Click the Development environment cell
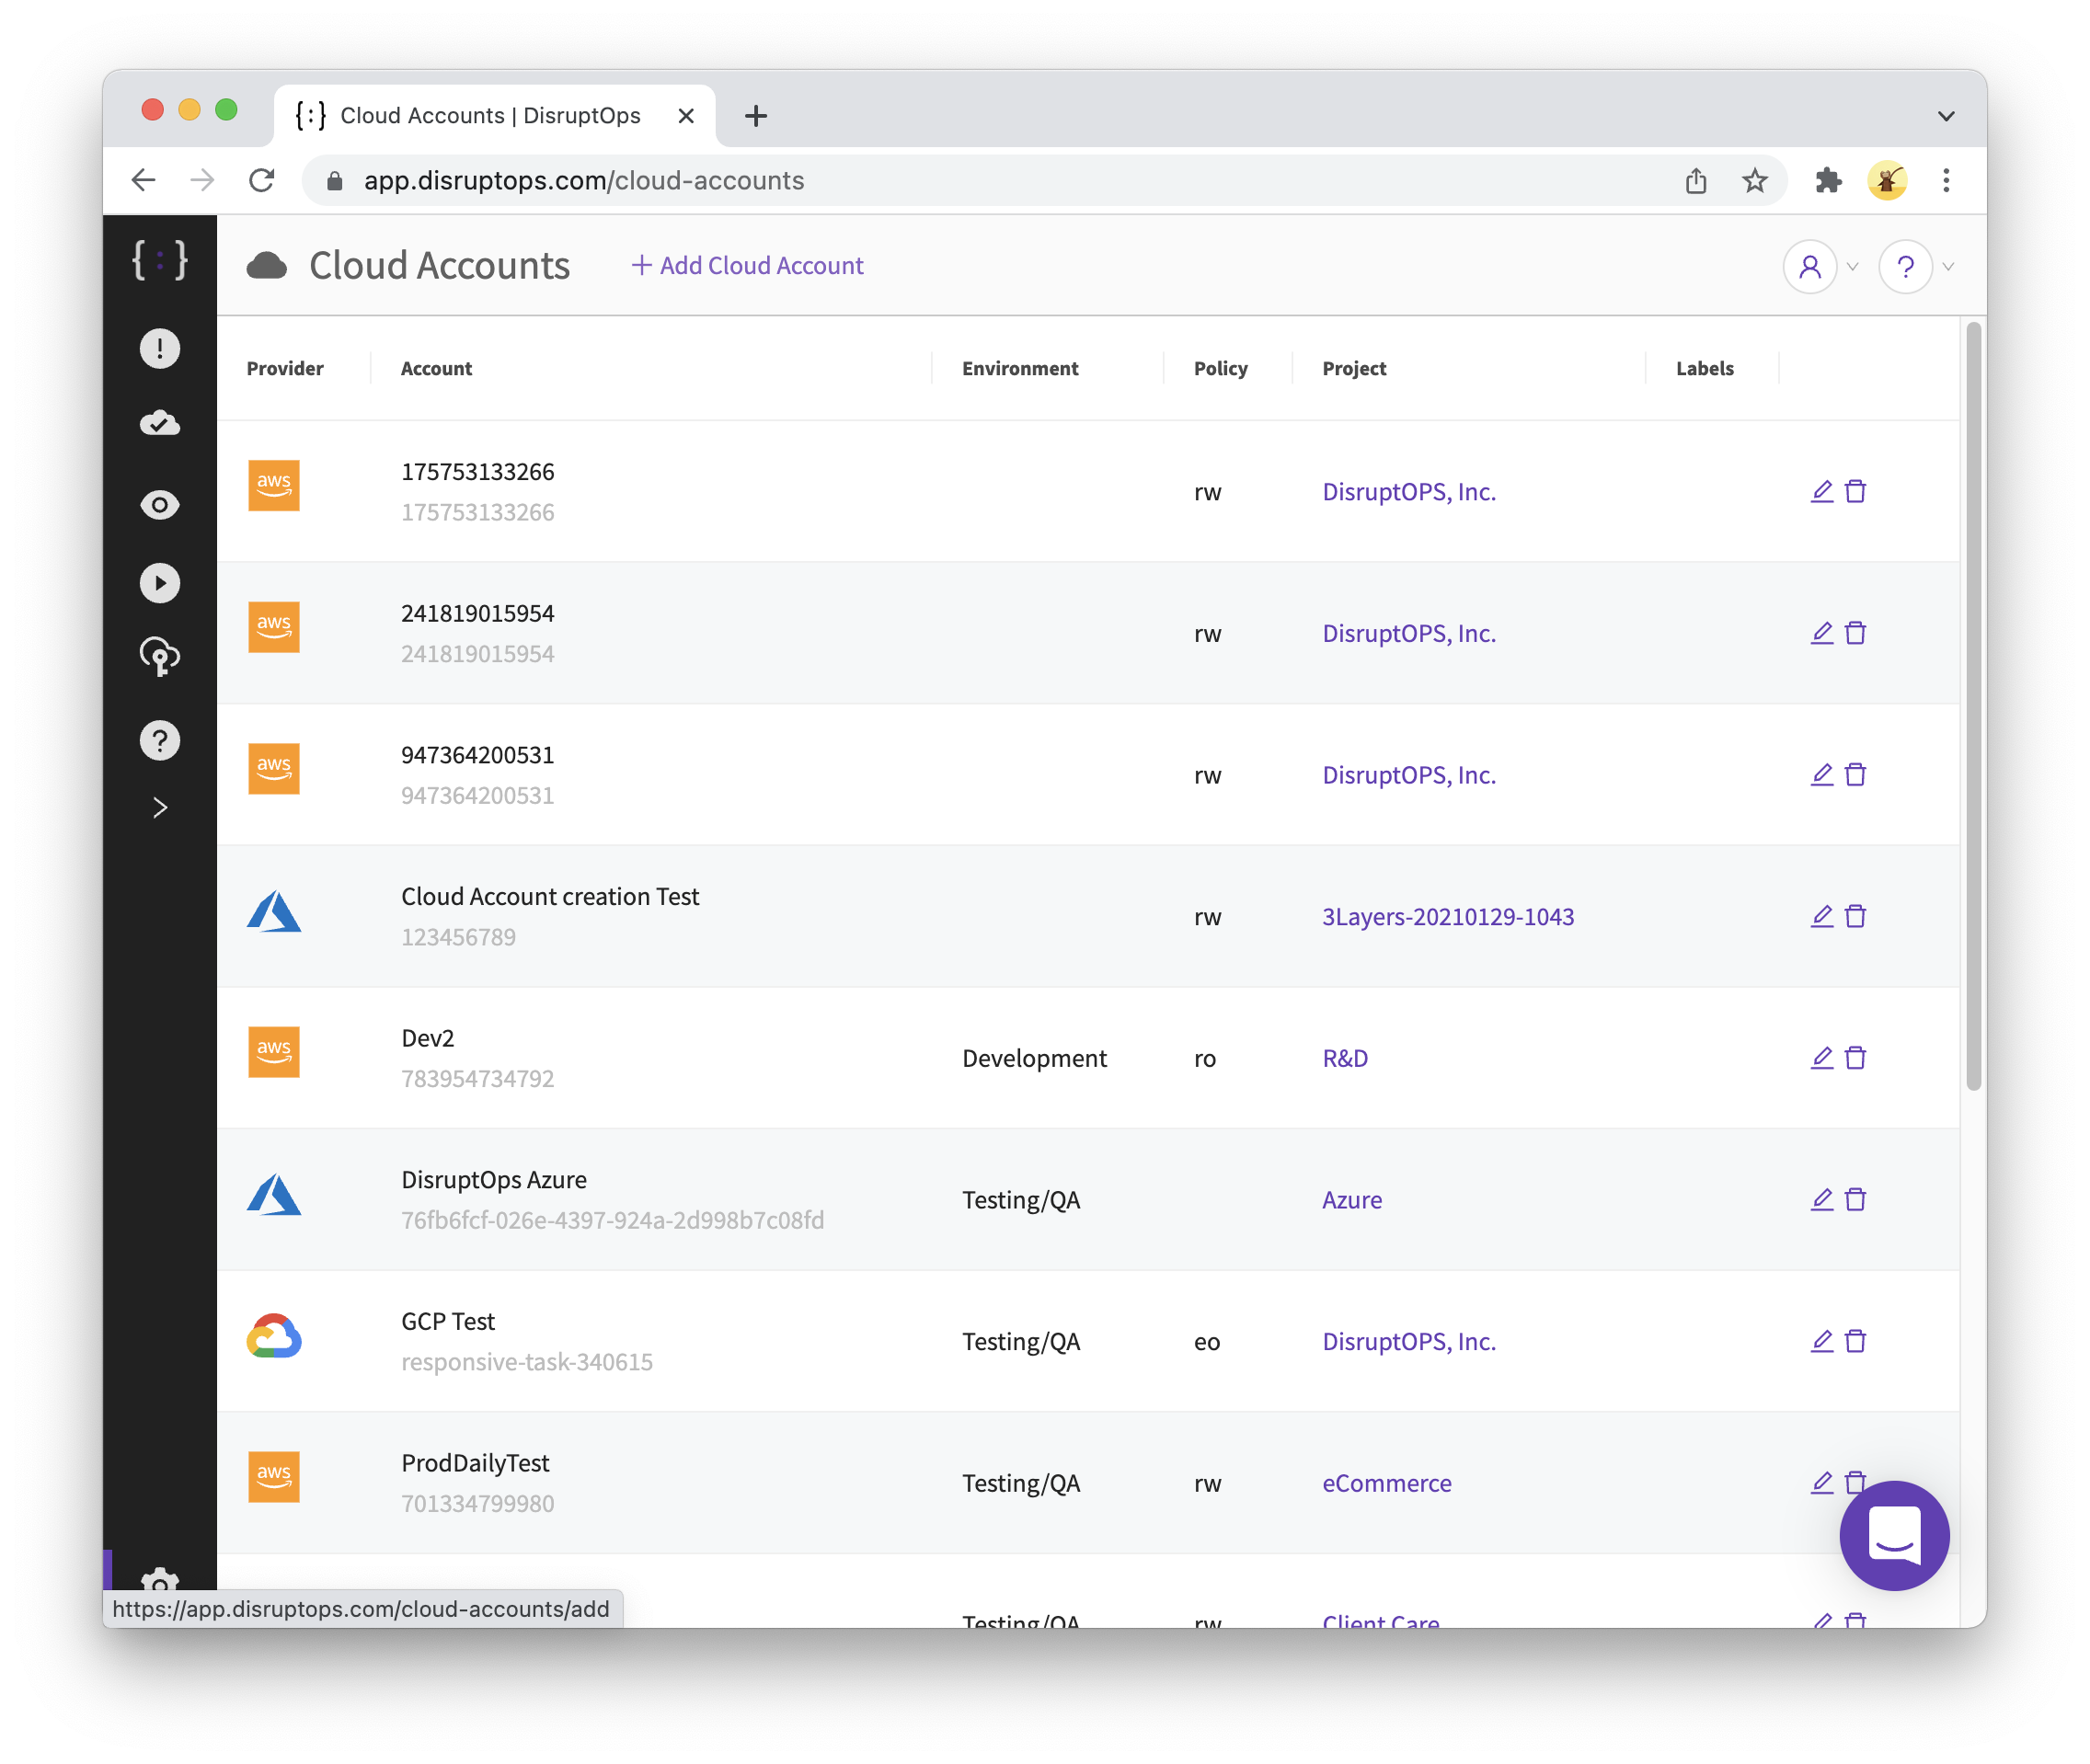The height and width of the screenshot is (1764, 2090). pyautogui.click(x=1034, y=1059)
